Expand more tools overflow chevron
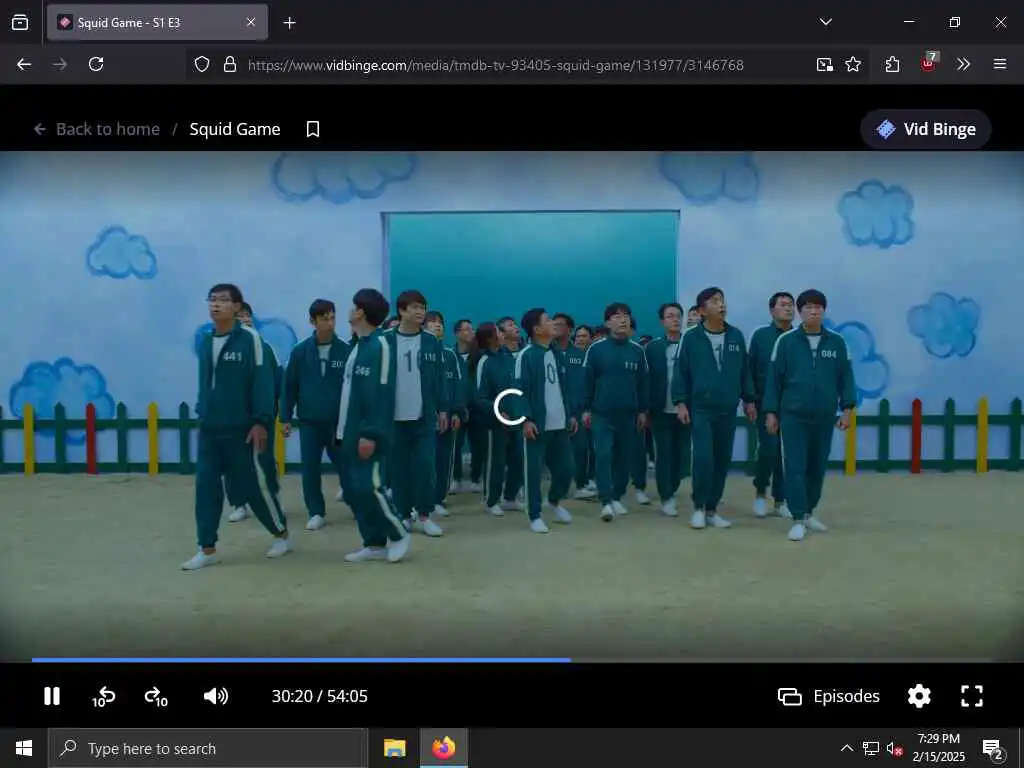This screenshot has width=1024, height=768. pyautogui.click(x=963, y=64)
